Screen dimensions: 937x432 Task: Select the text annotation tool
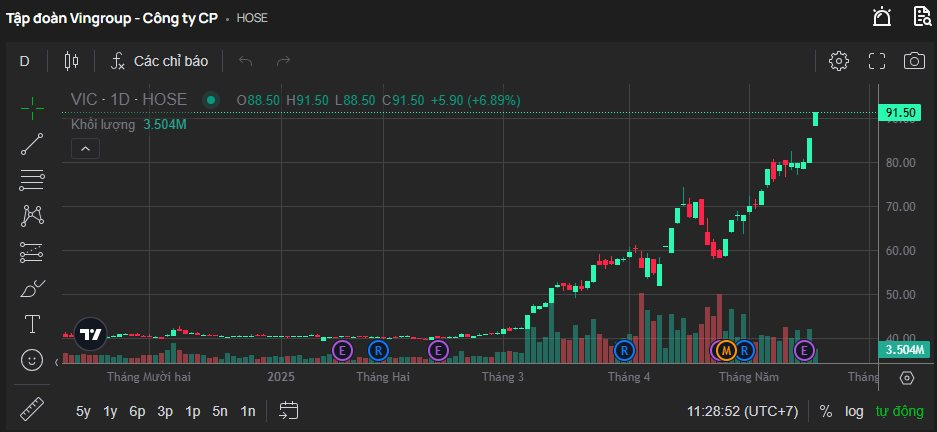pyautogui.click(x=32, y=324)
